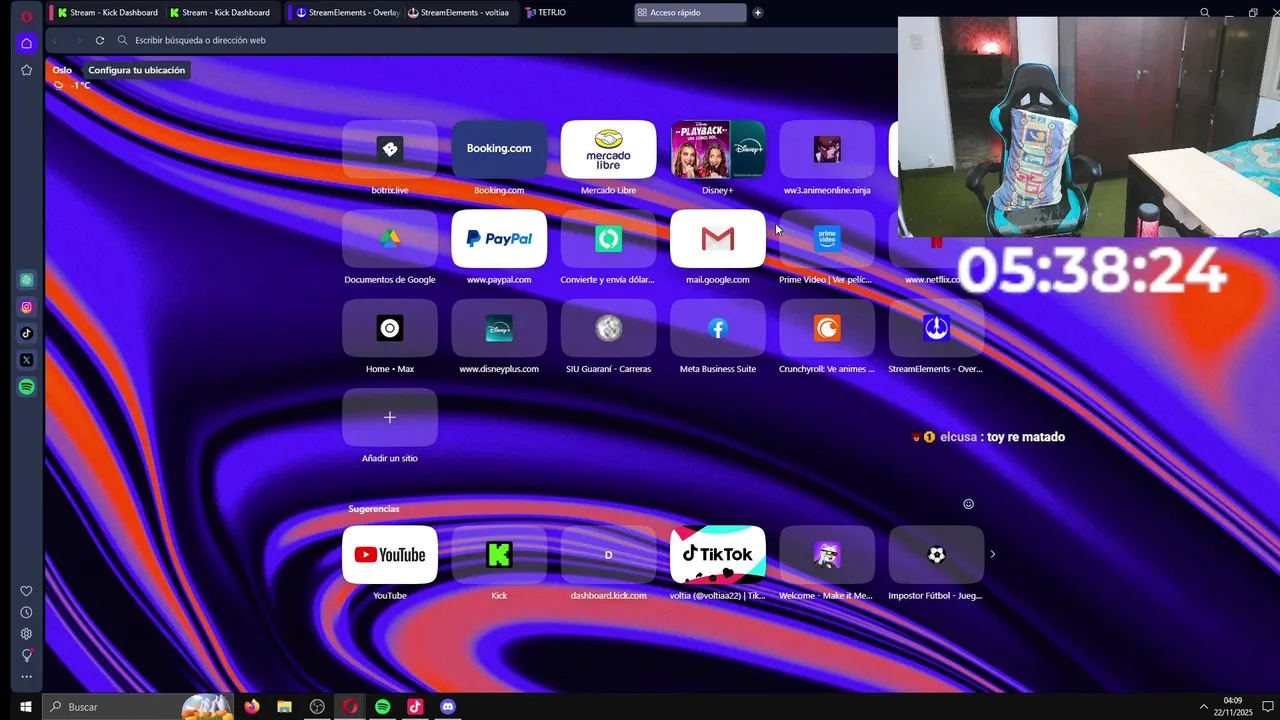Open History clock icon in sidebar
This screenshot has height=720, width=1280.
27,612
